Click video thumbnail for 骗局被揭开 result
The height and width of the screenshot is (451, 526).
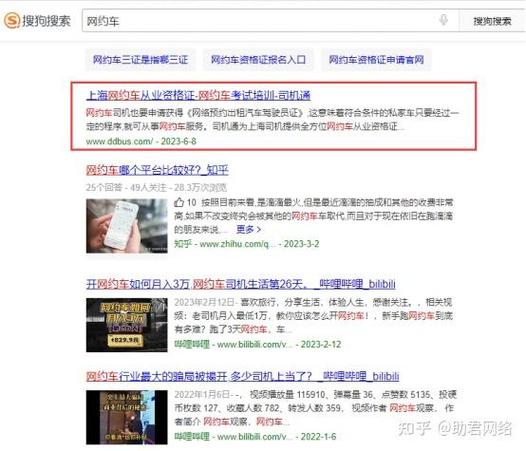coord(126,417)
